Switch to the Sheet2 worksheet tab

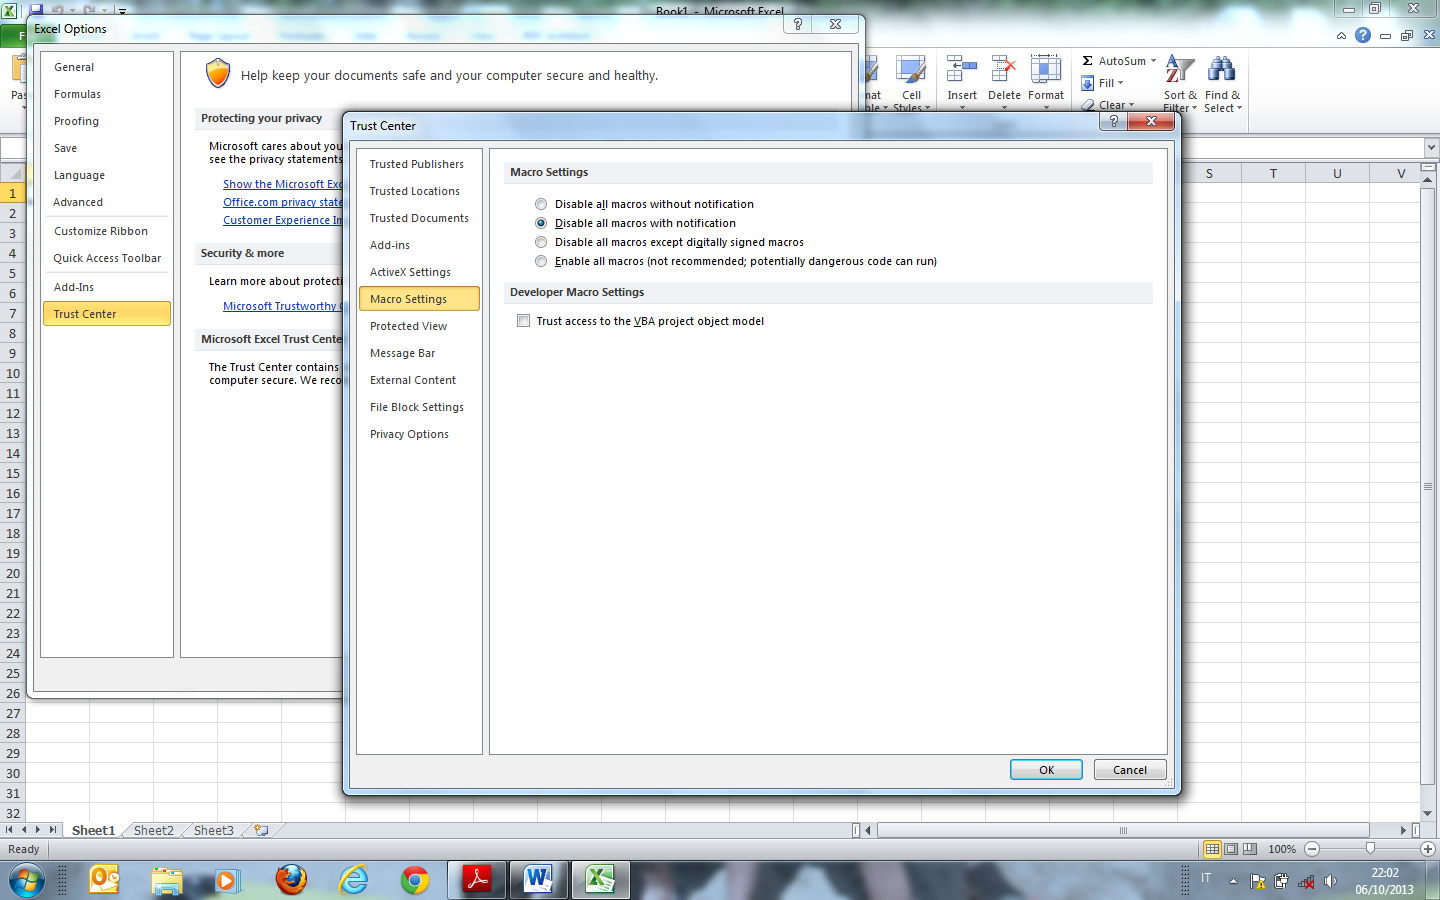tap(154, 830)
